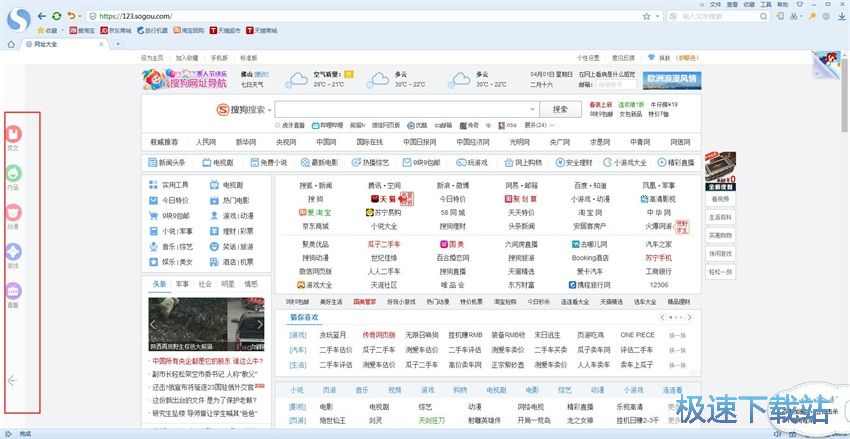Open 新闻头条 category
850x439 pixels.
167,162
